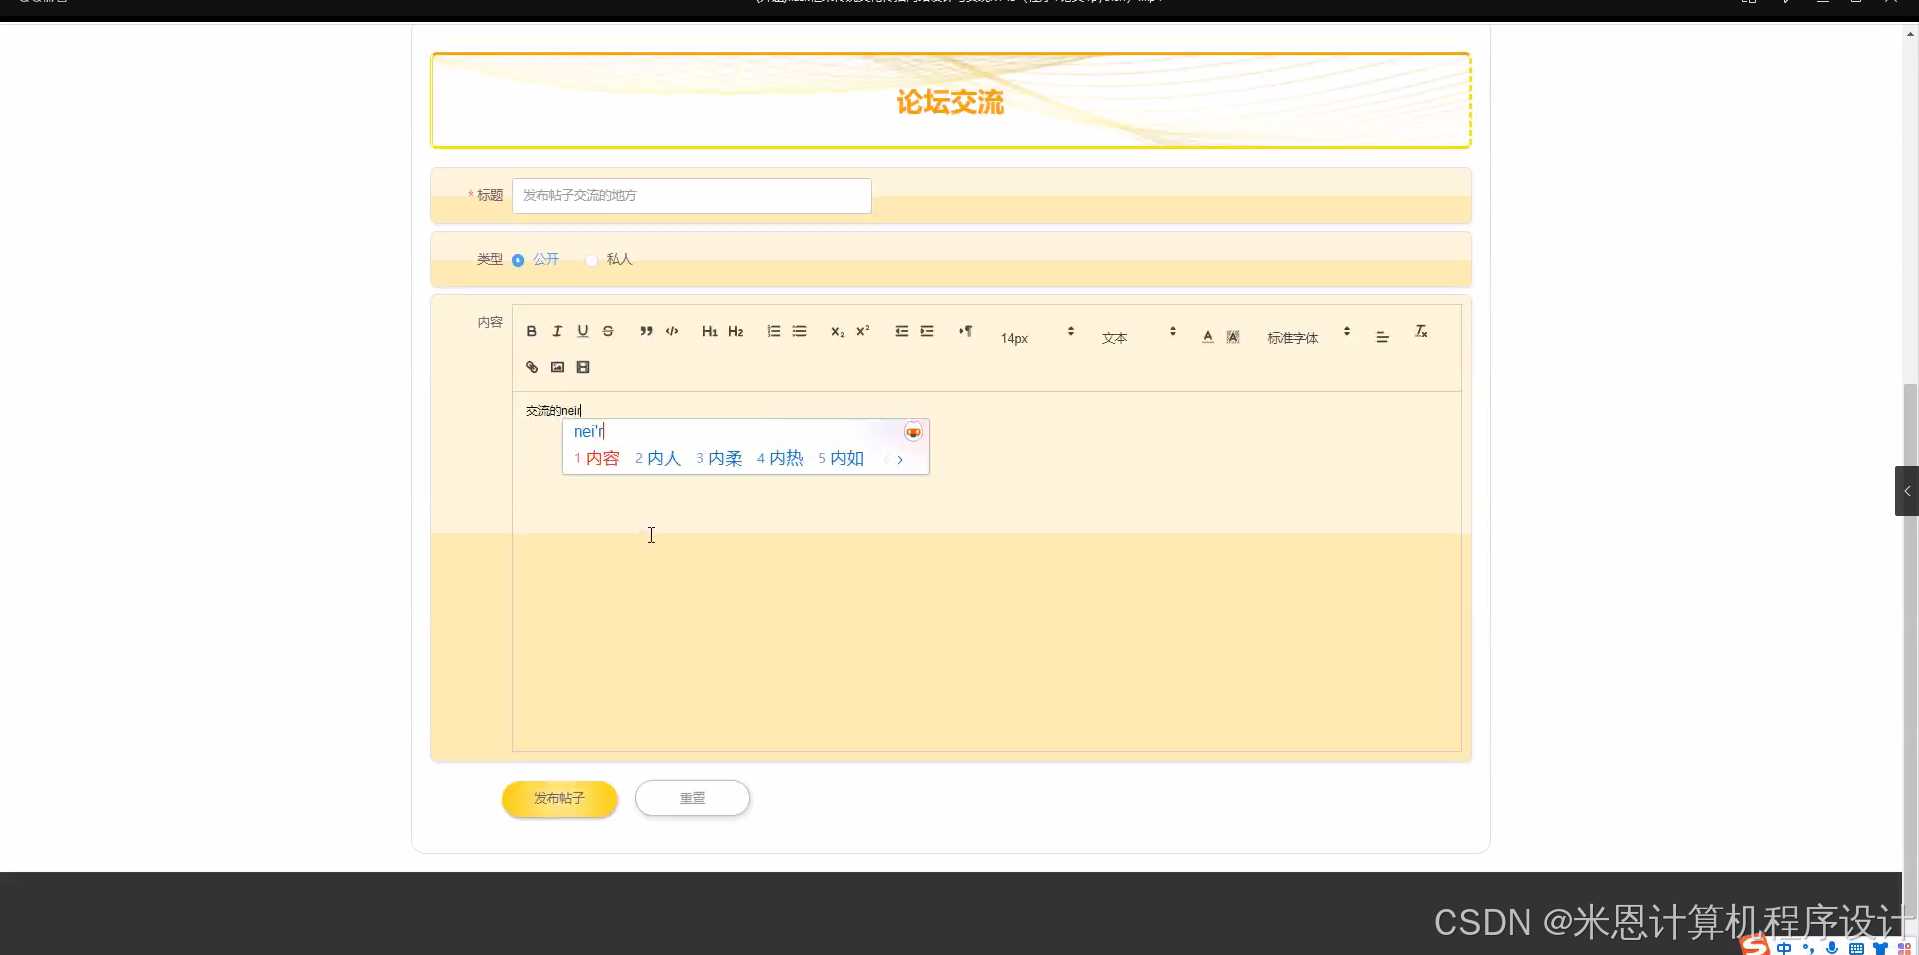Image resolution: width=1919 pixels, height=955 pixels.
Task: Insert a code block
Action: pos(671,331)
